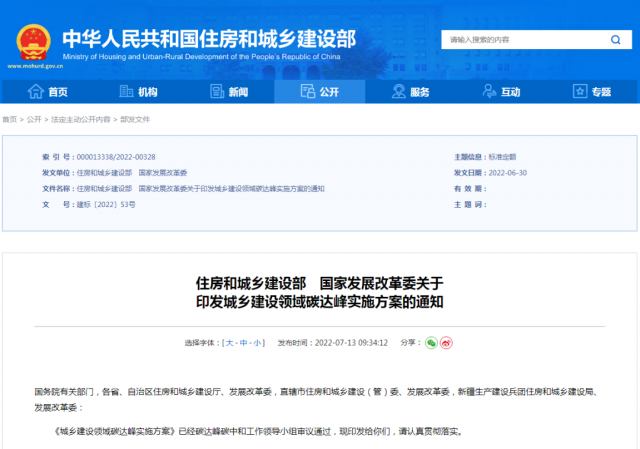Set font size to 大
Screen dimensions: 640x449
tap(231, 342)
